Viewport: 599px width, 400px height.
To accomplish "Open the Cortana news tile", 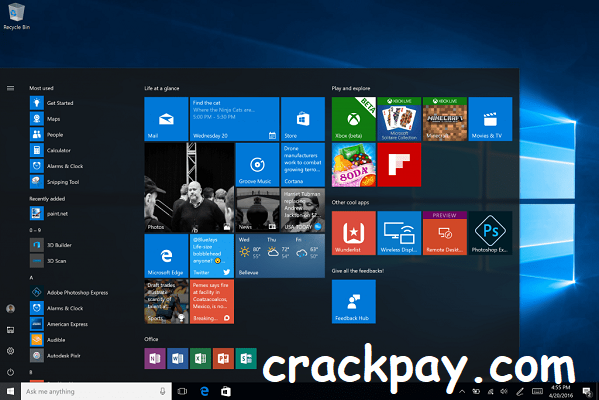I will [x=303, y=165].
